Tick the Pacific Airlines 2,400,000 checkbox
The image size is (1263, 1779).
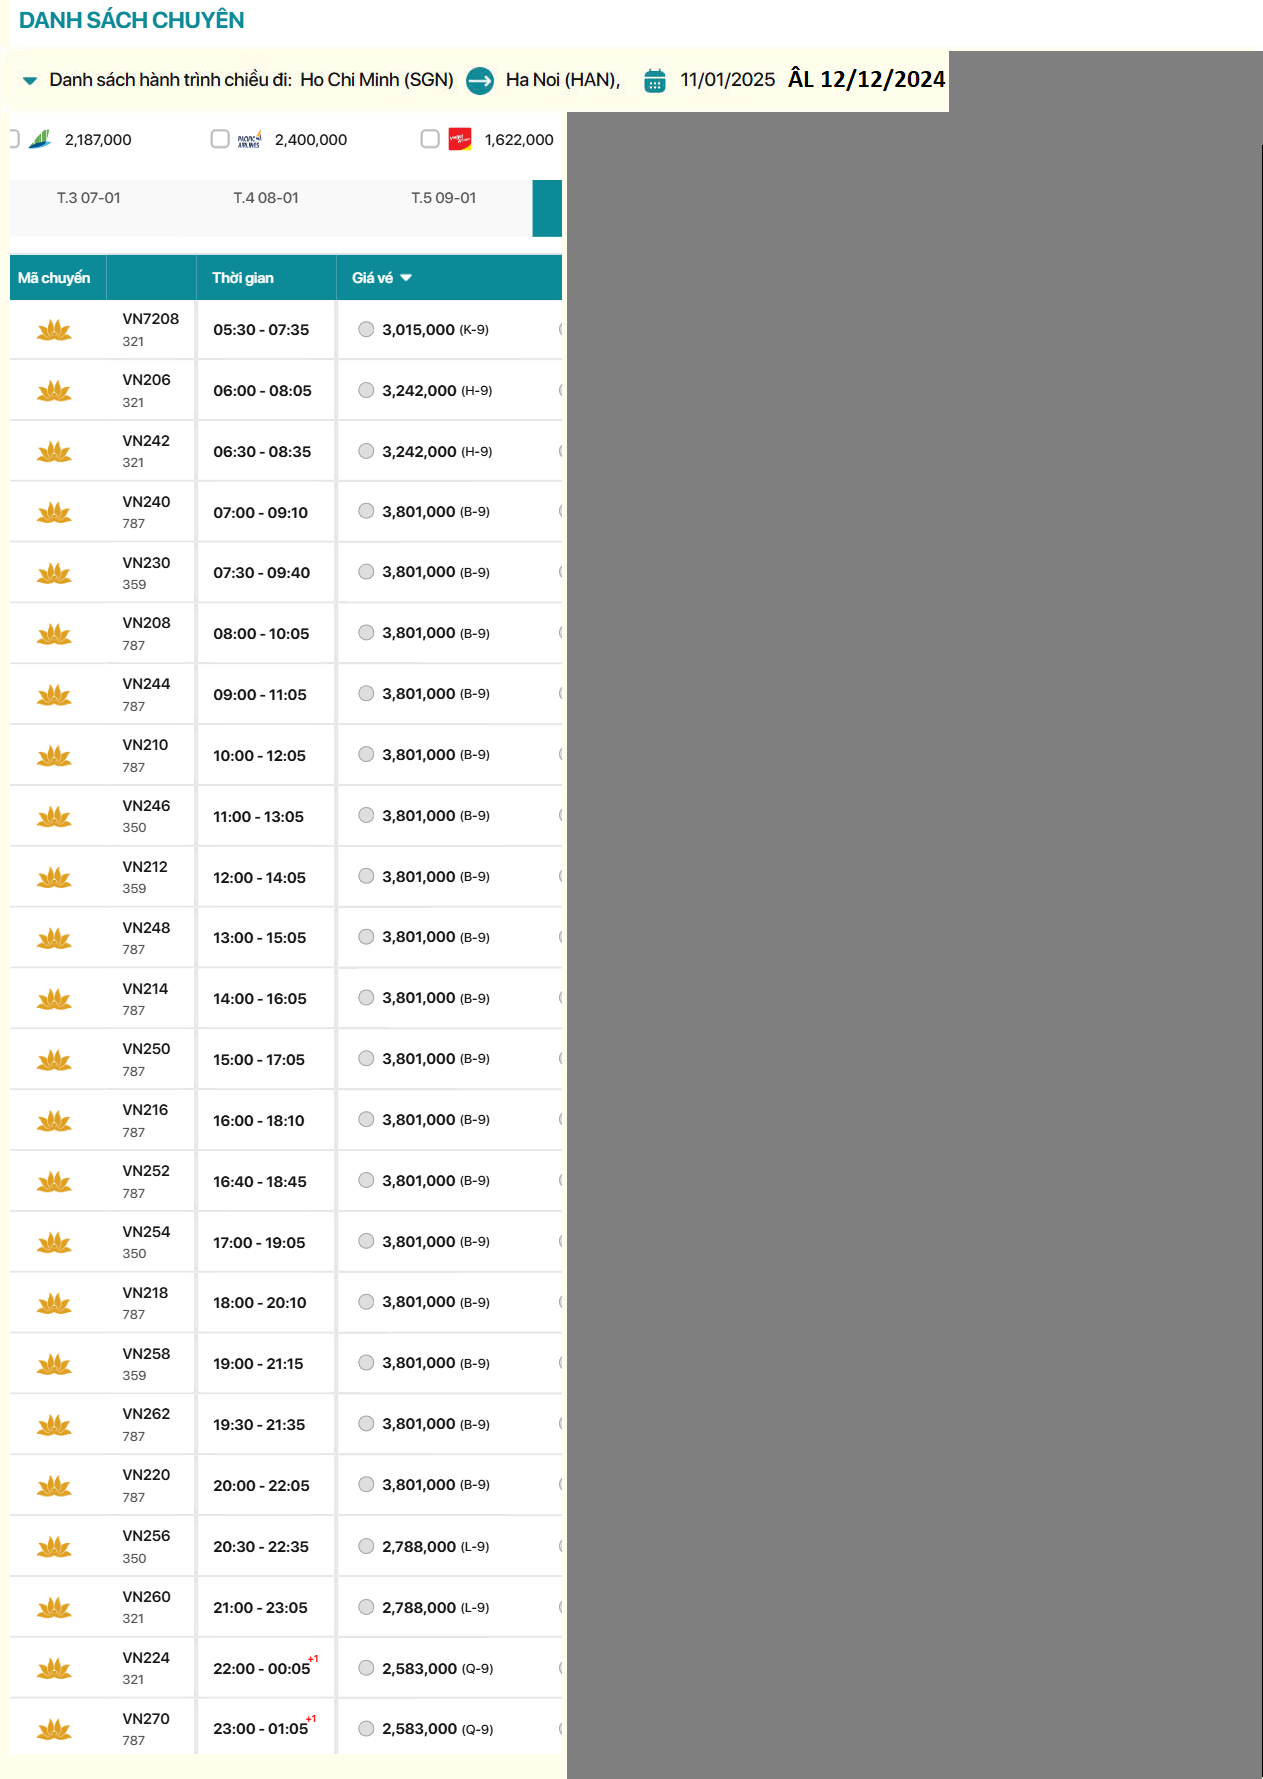pyautogui.click(x=220, y=139)
